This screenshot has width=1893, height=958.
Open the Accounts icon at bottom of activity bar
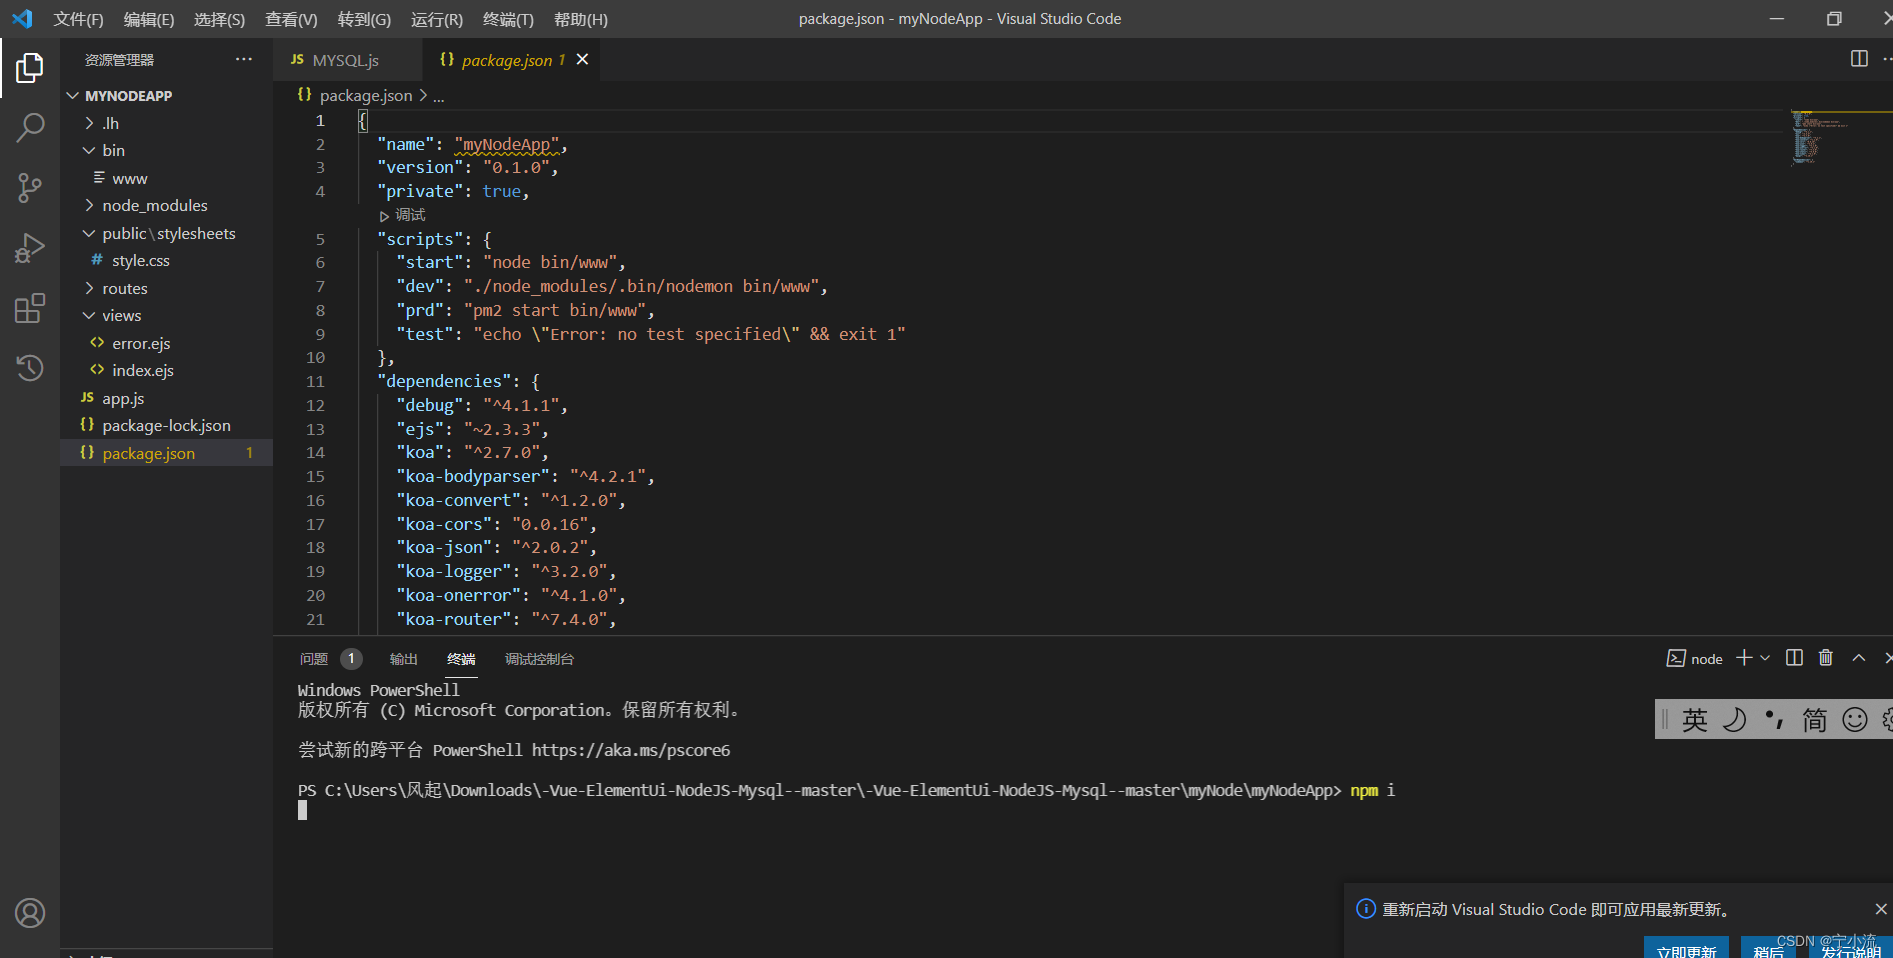point(30,913)
